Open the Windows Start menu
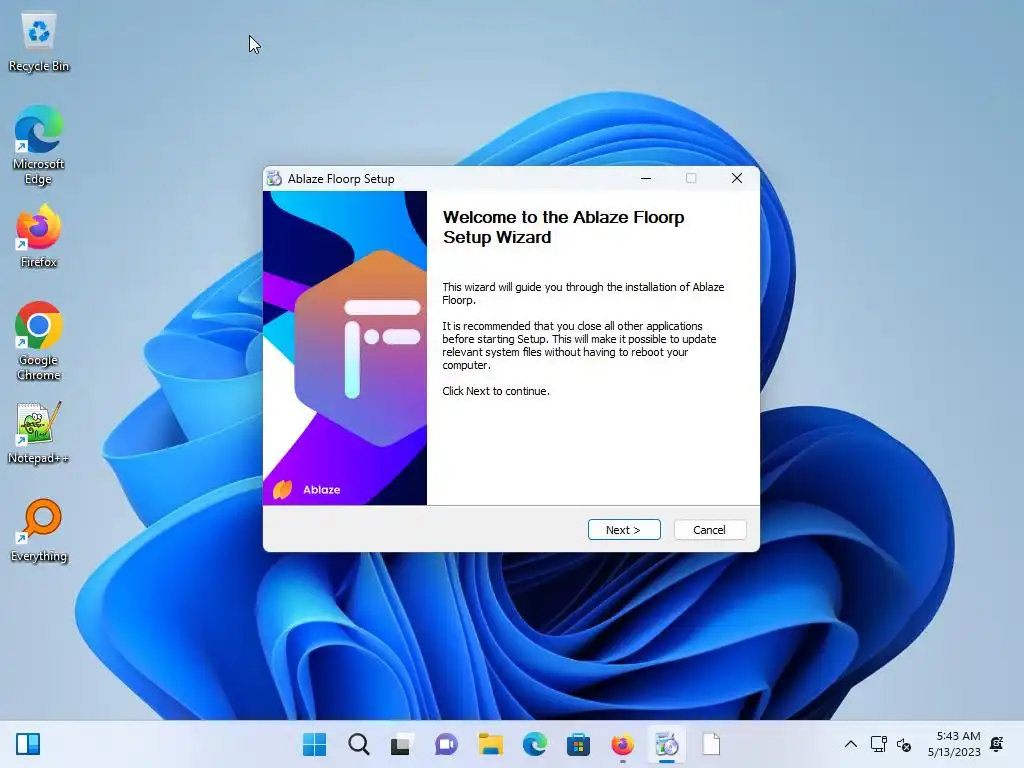Screen dimensions: 1024x768 pyautogui.click(x=314, y=744)
